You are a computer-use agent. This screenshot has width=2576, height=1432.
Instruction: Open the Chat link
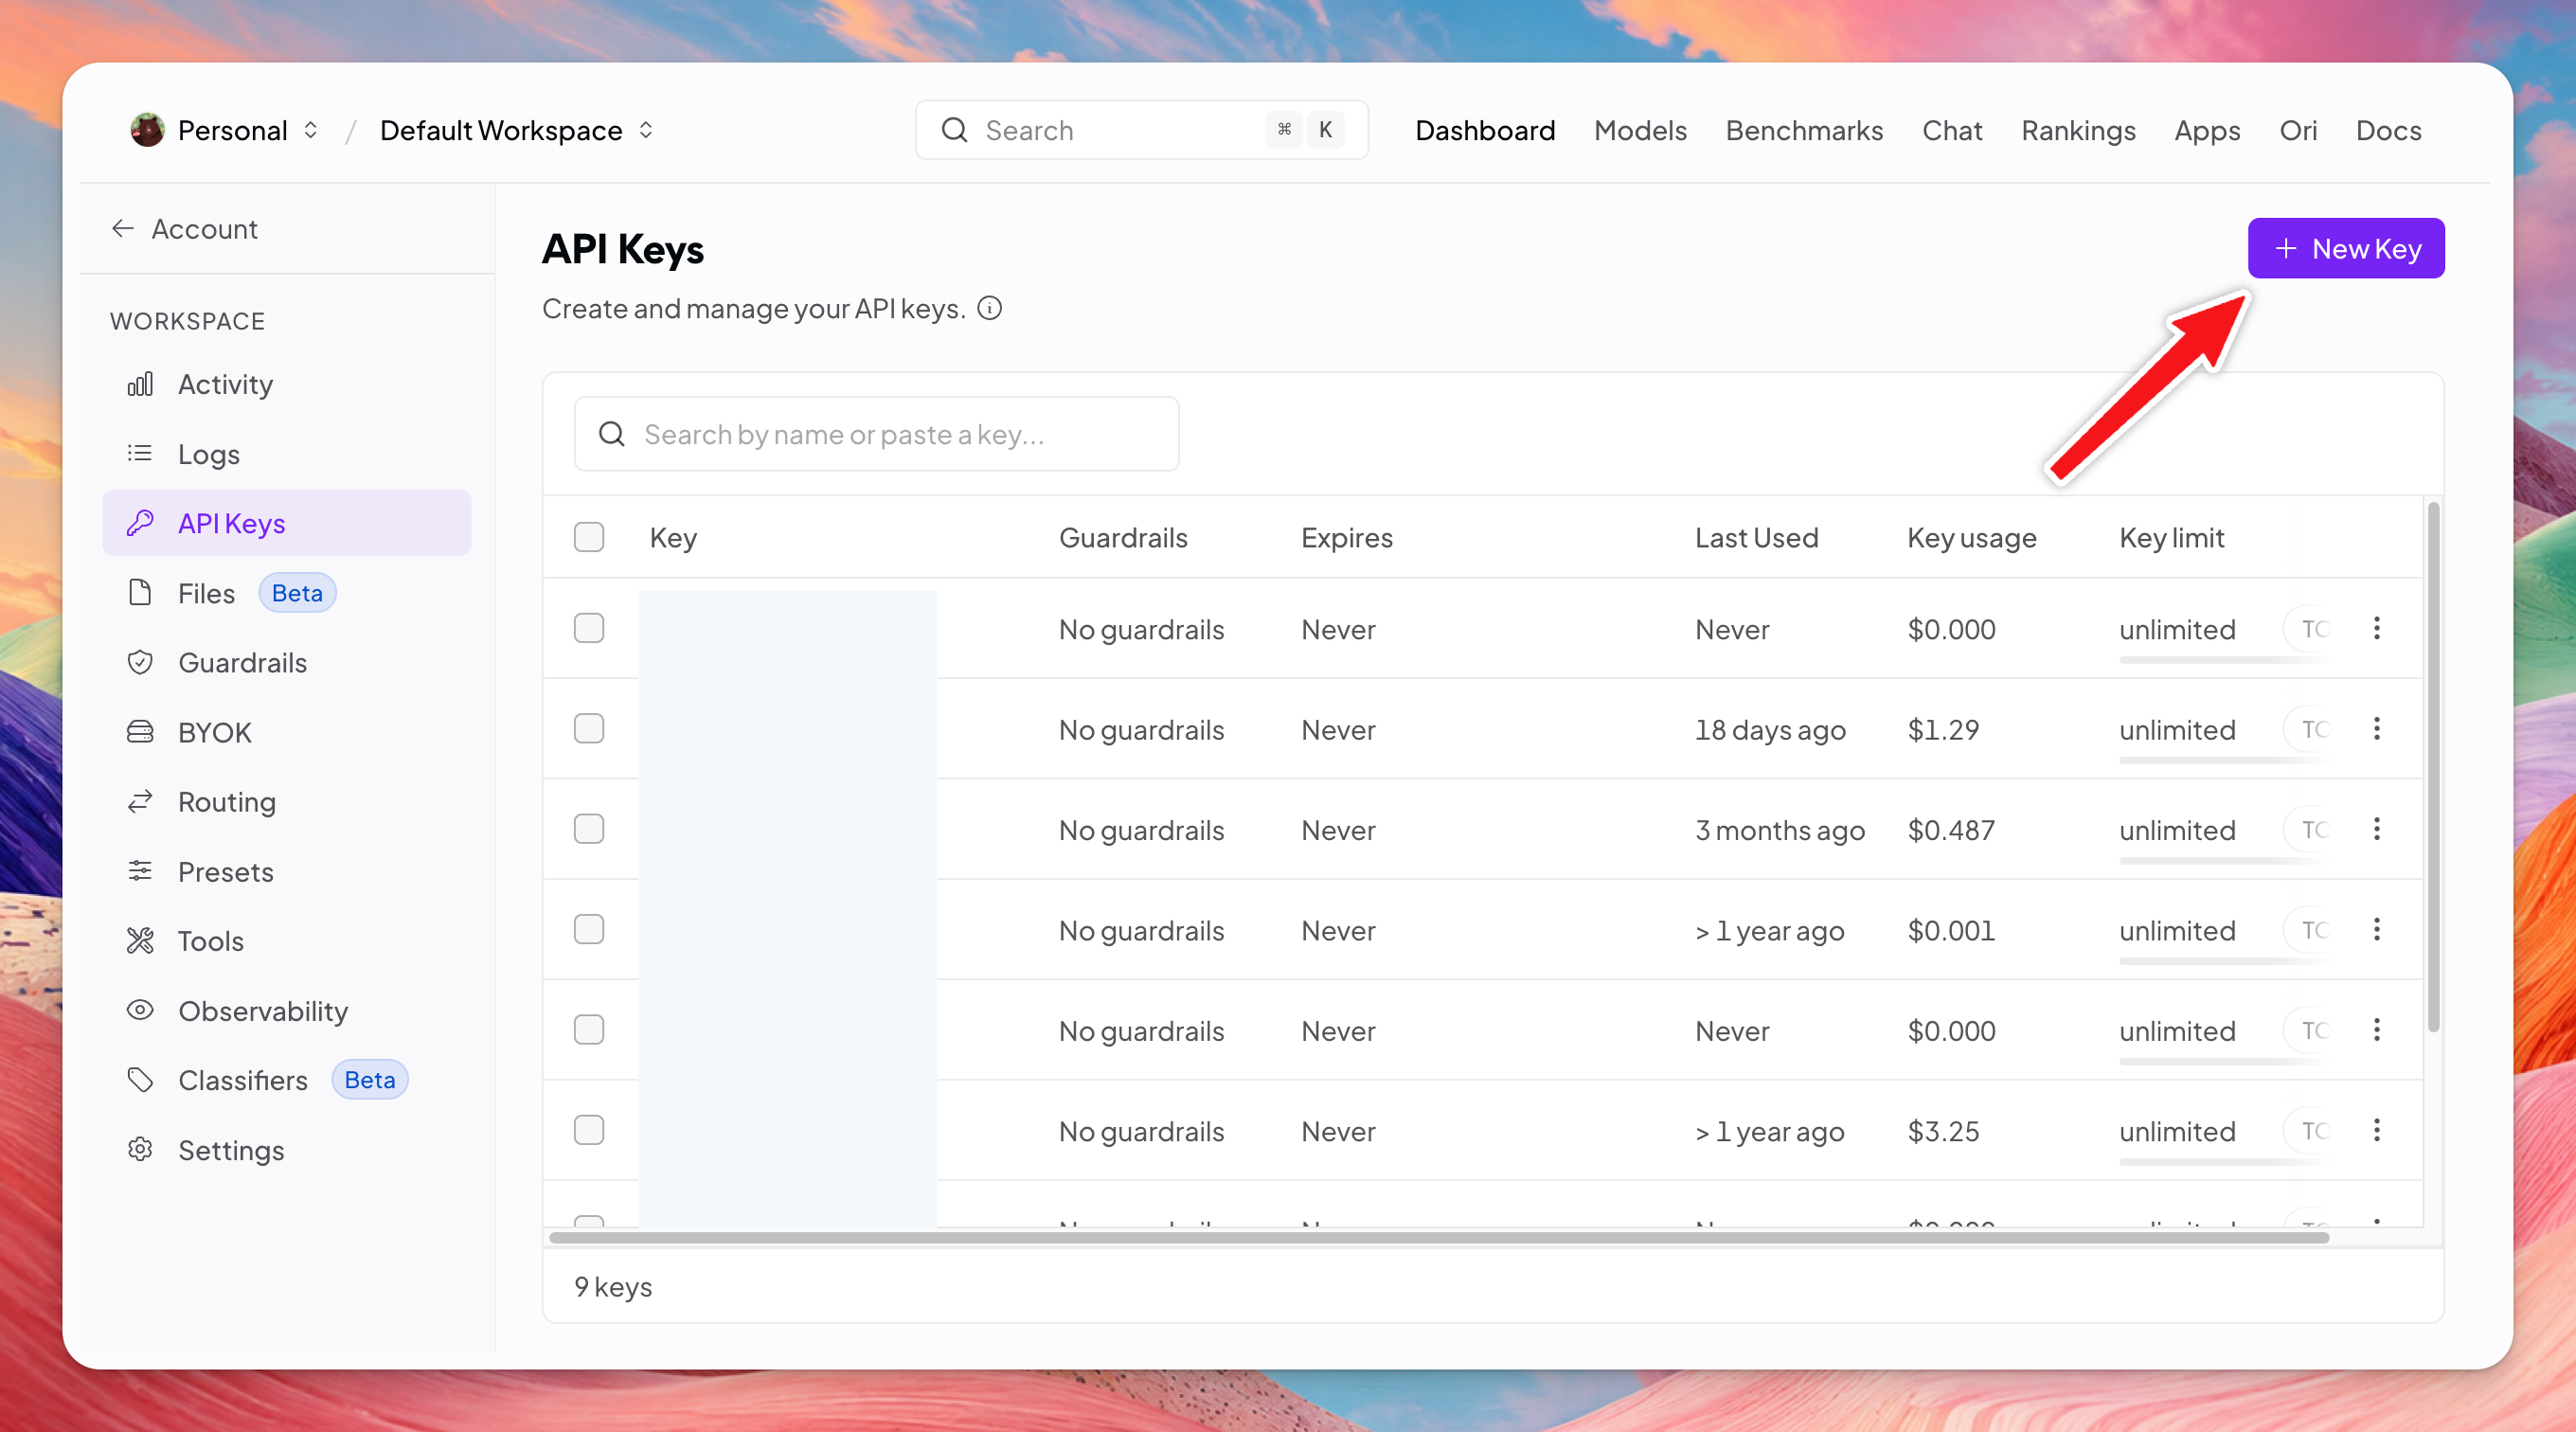pos(1952,130)
